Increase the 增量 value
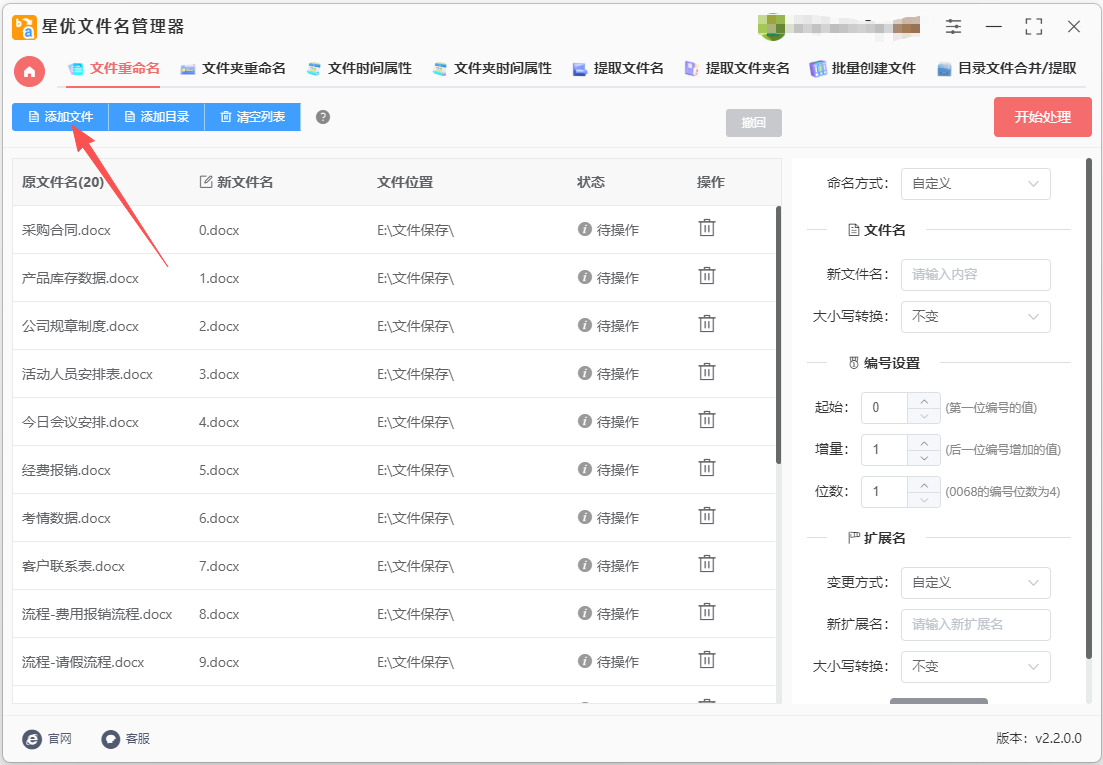 click(x=924, y=442)
